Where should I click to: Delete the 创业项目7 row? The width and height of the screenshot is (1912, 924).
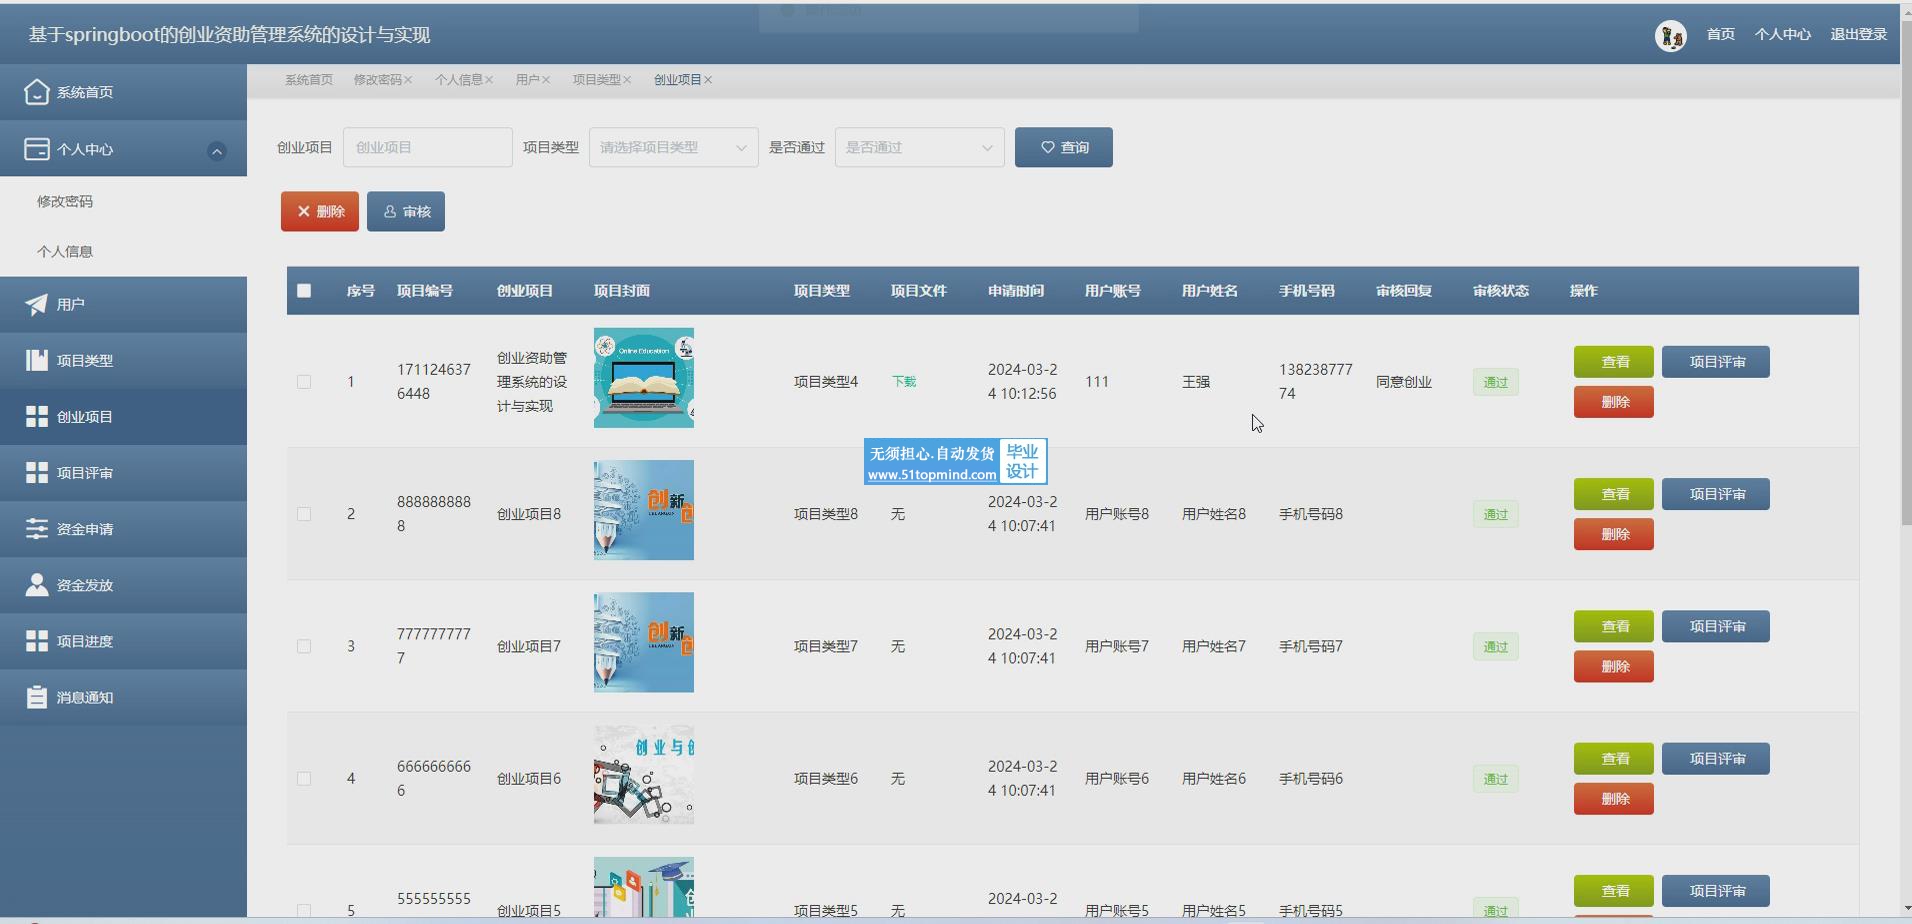[x=1613, y=666]
